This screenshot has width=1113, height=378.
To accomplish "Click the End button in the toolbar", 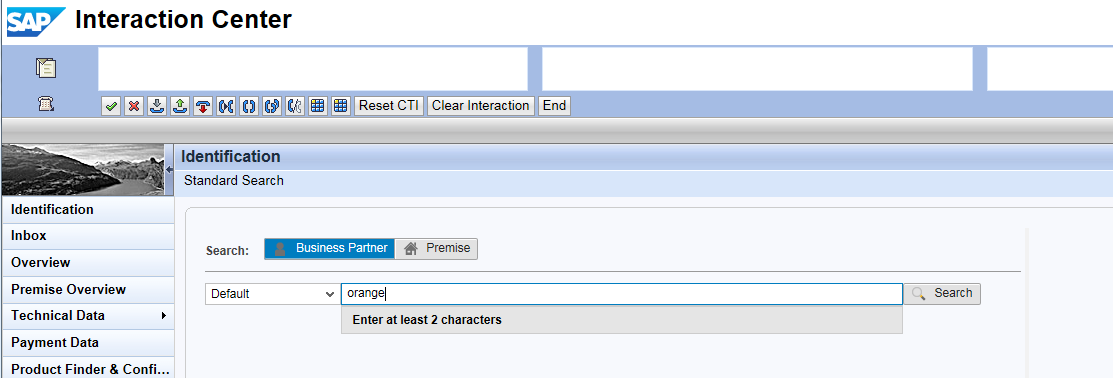I will click(554, 106).
